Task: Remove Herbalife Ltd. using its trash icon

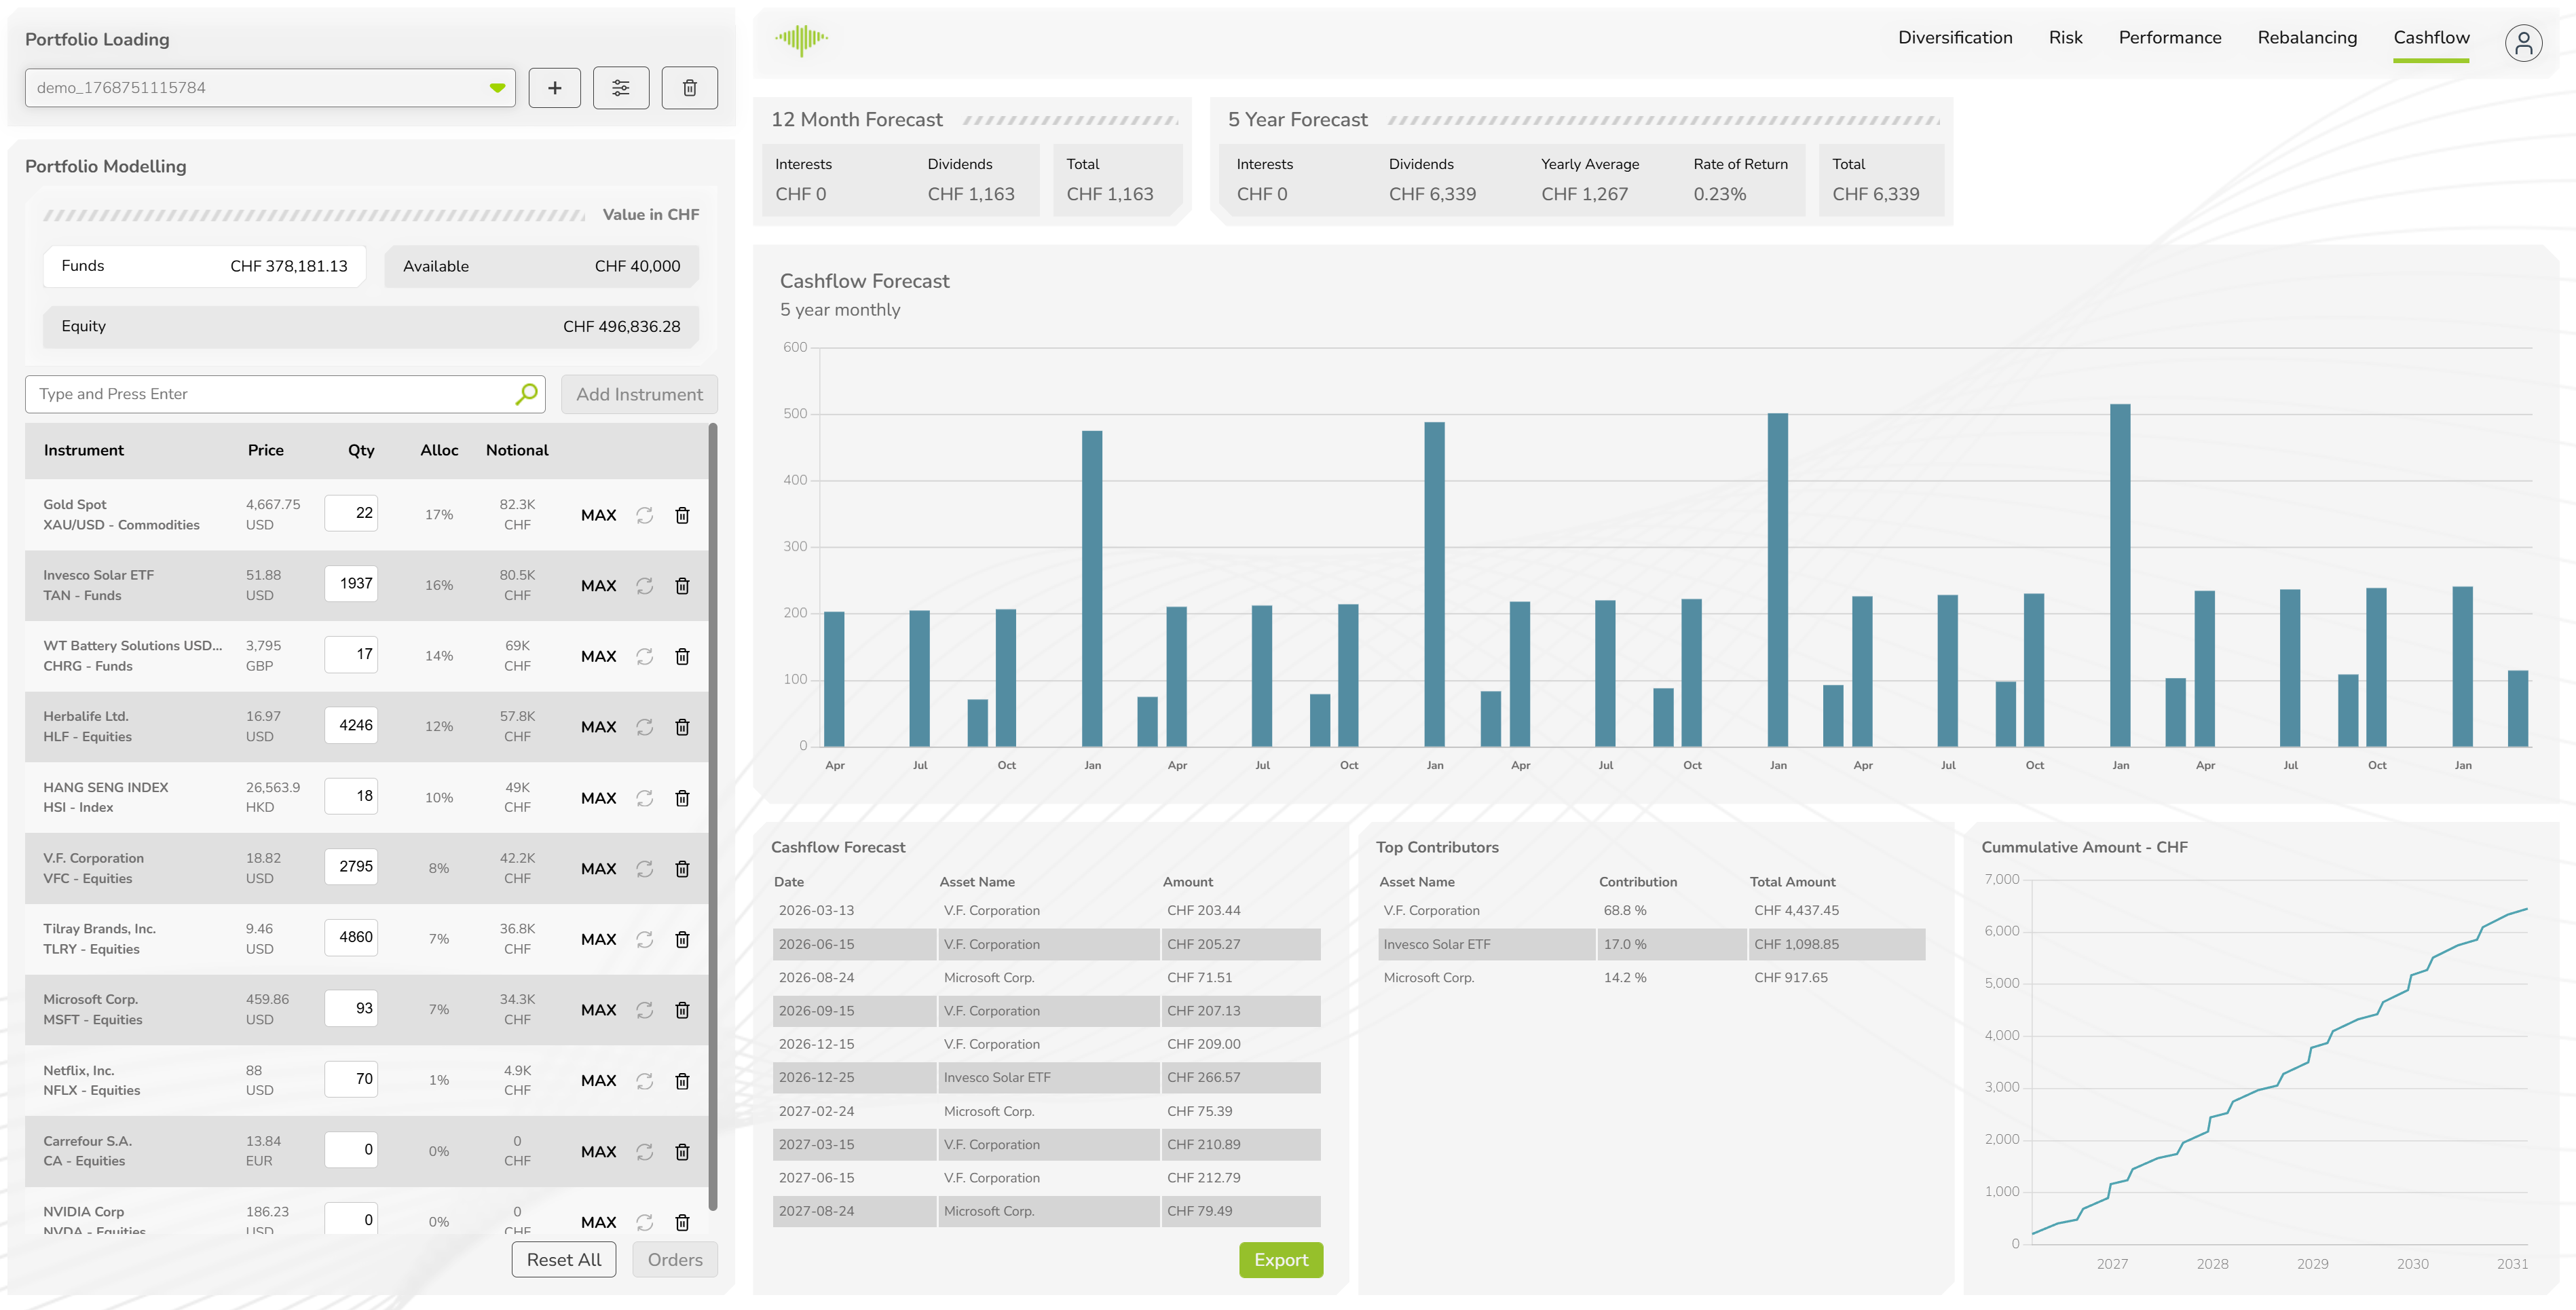Action: pyautogui.click(x=683, y=726)
